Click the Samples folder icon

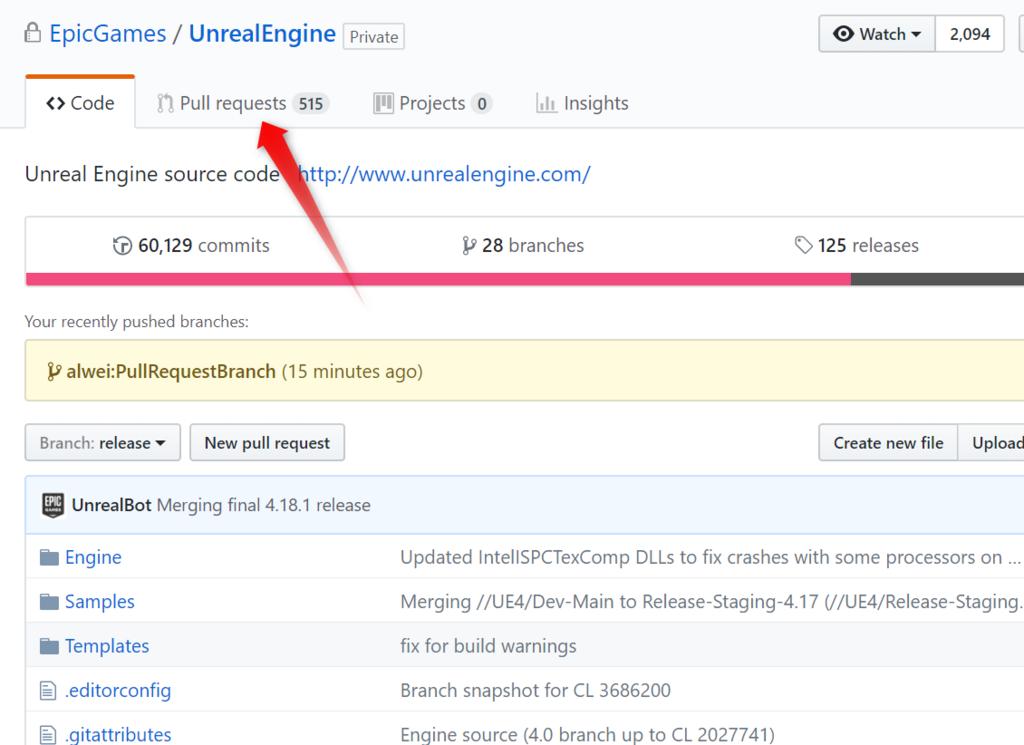point(49,601)
